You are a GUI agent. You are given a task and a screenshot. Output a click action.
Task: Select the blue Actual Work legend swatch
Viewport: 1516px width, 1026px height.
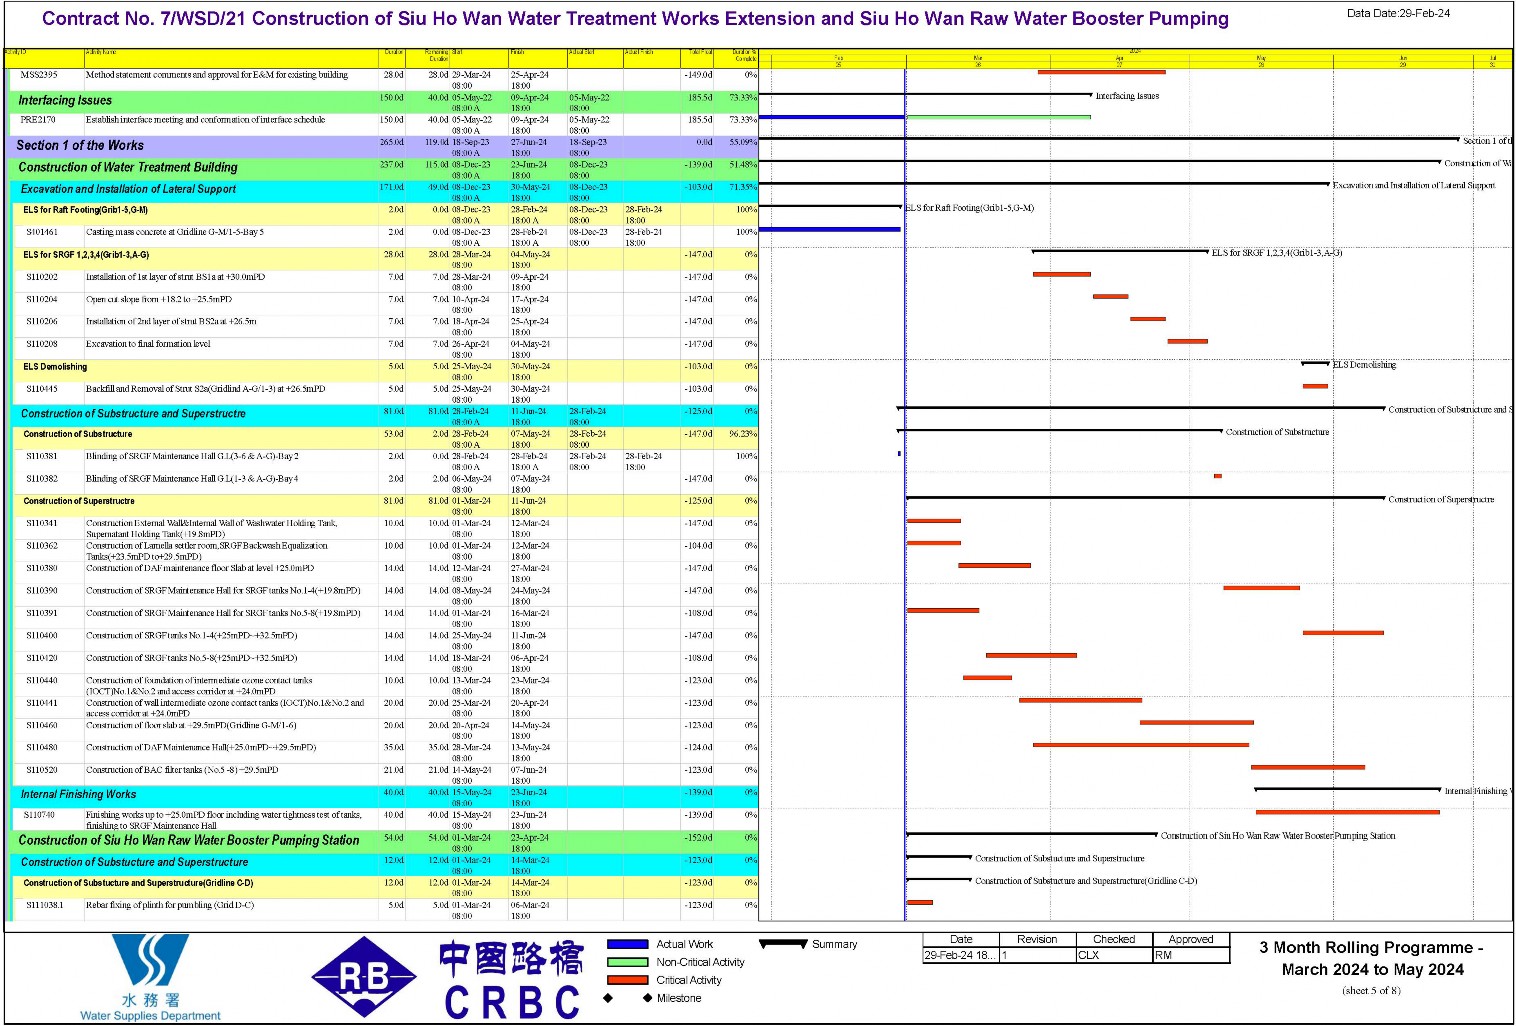[x=628, y=944]
